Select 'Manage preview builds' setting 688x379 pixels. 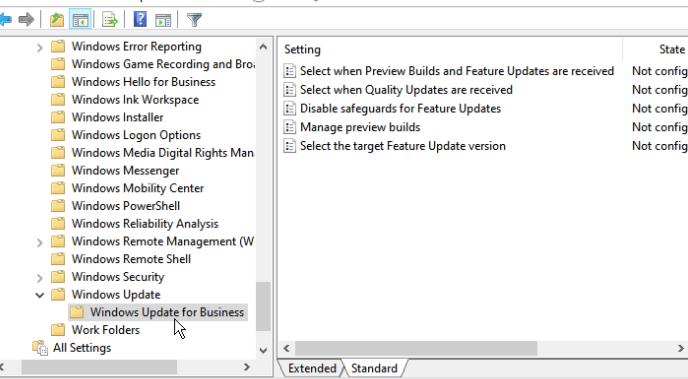click(x=360, y=127)
